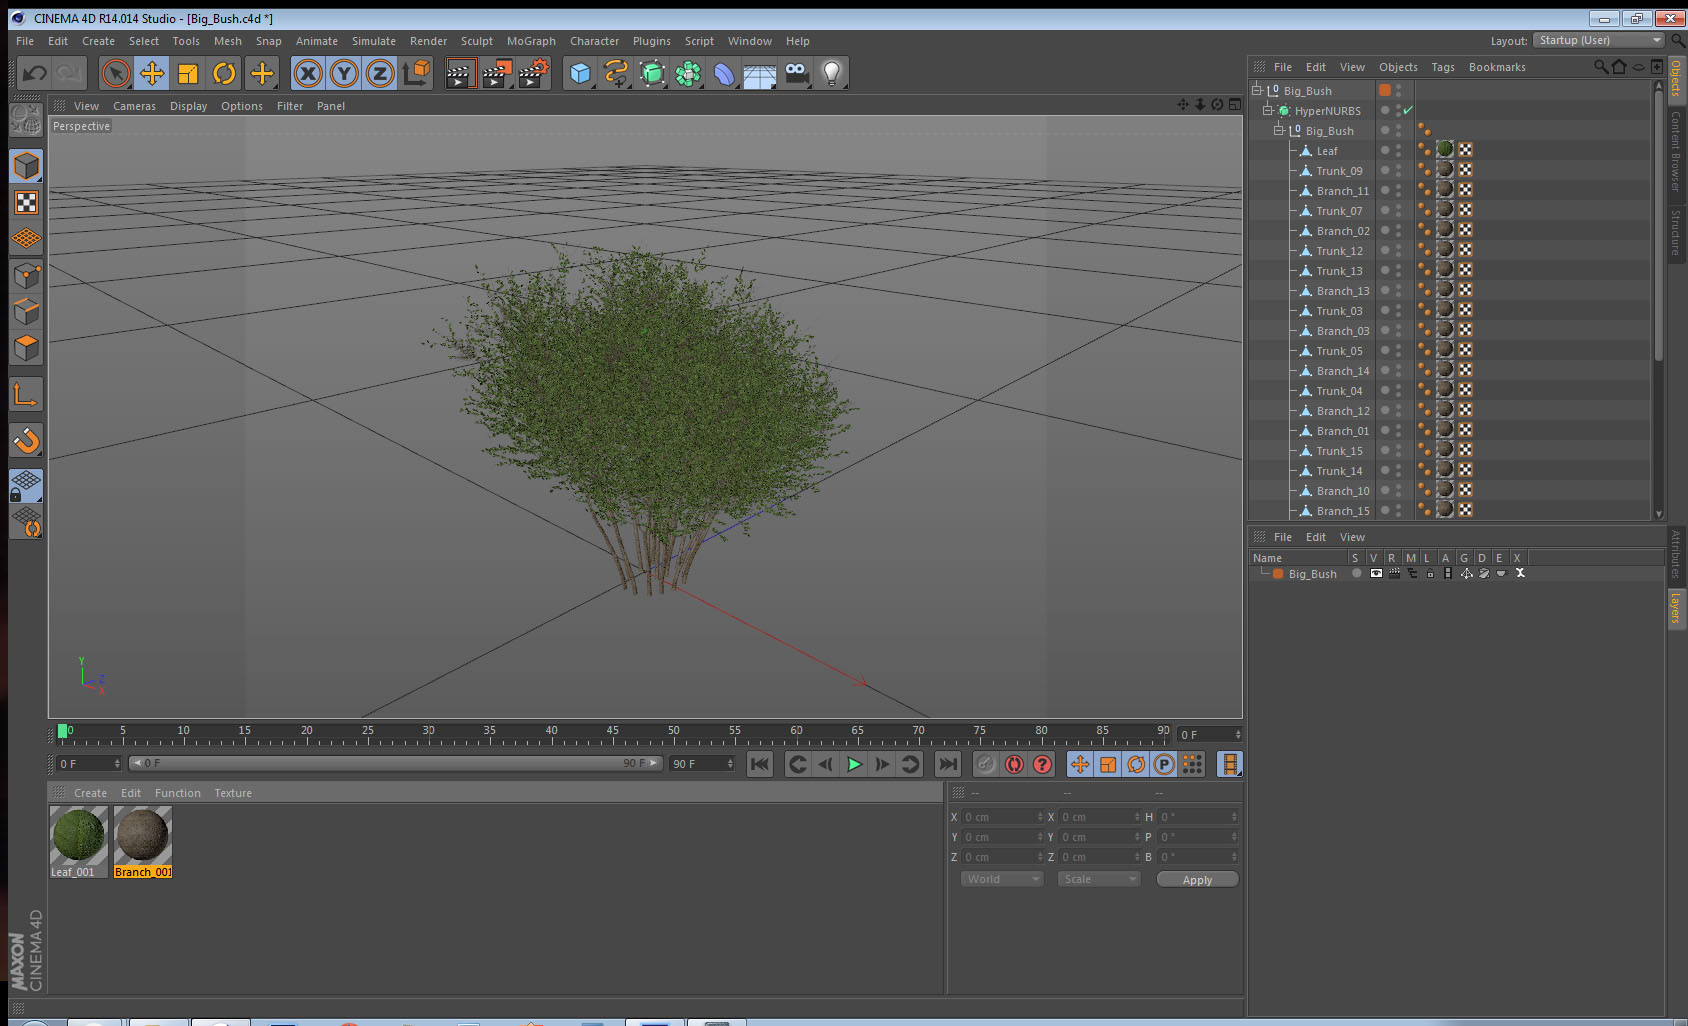Click the timeline range slider bar
Screen dimensions: 1688x1026
coord(395,763)
